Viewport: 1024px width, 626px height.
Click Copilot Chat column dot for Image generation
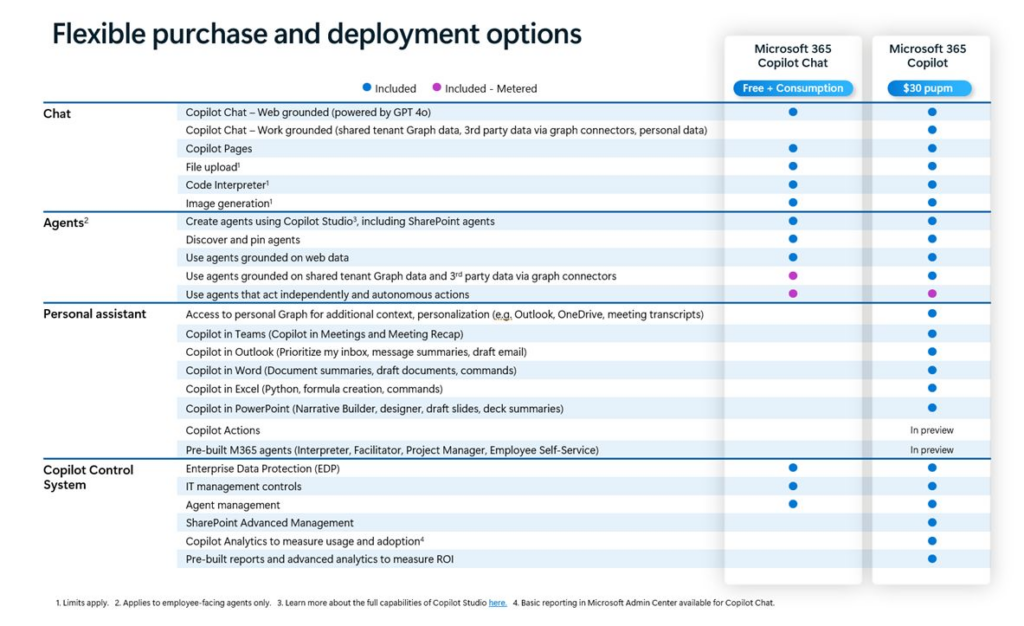tap(793, 203)
